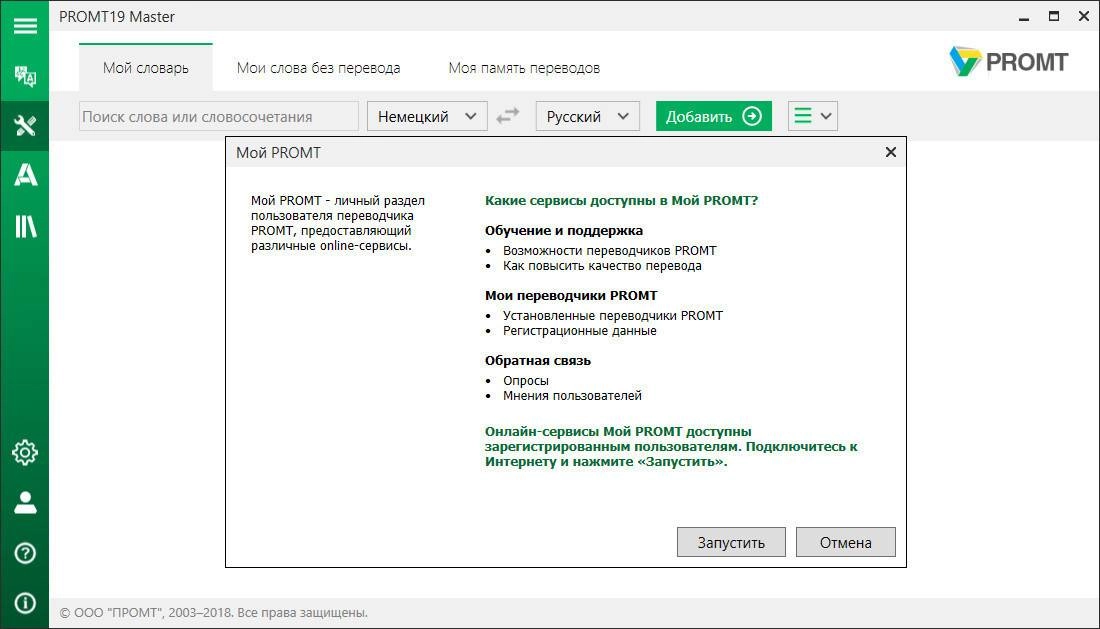Click 'Возможности переводчиков PROMT' text

tap(610, 250)
